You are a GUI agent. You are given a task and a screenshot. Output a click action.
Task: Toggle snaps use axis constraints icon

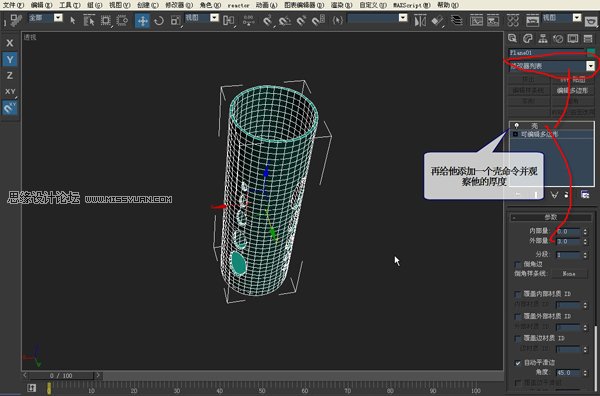pyautogui.click(x=10, y=108)
